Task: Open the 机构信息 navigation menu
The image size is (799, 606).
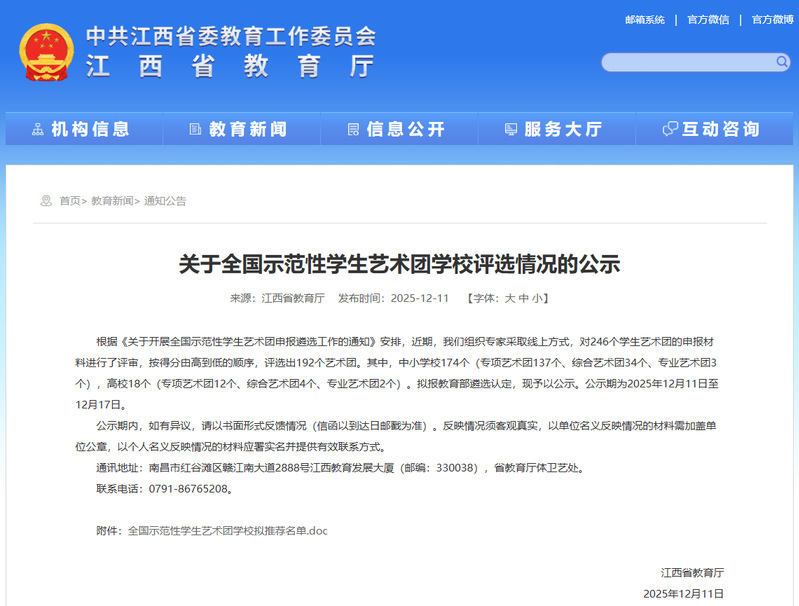Action: click(x=90, y=129)
